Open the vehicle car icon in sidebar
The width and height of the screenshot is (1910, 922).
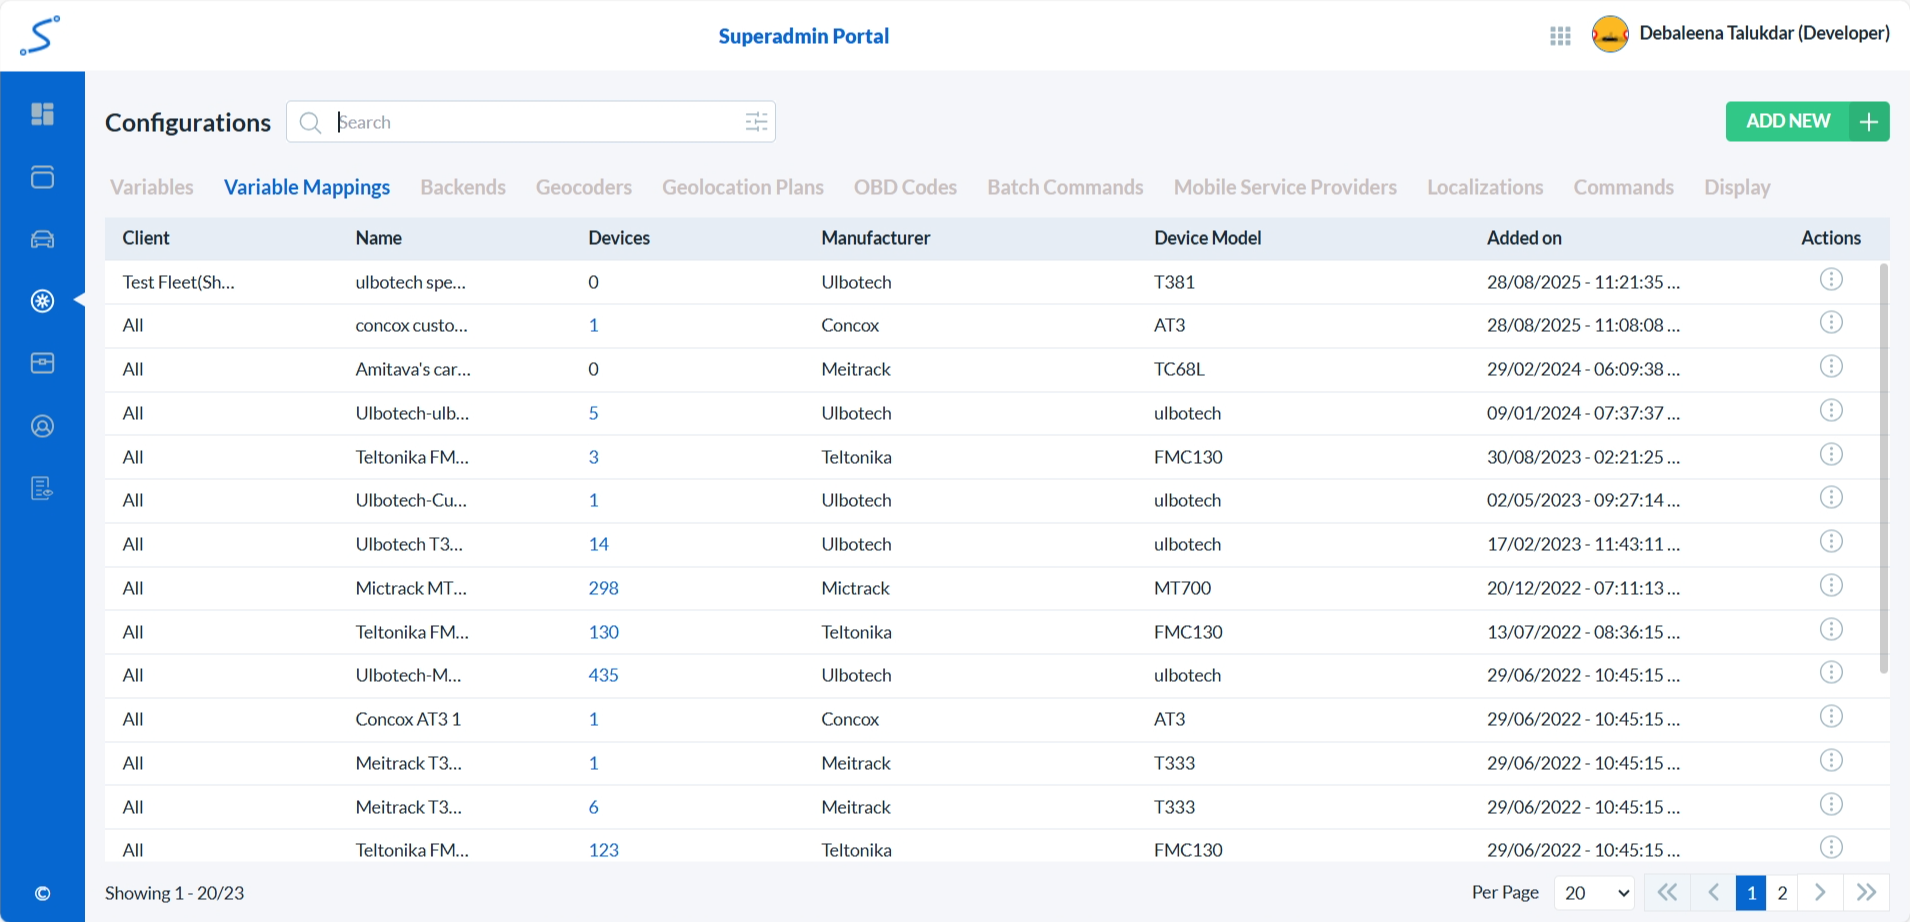[x=42, y=239]
